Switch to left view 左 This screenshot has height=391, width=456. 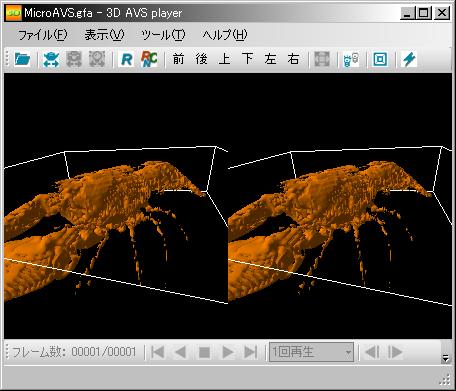coord(270,59)
